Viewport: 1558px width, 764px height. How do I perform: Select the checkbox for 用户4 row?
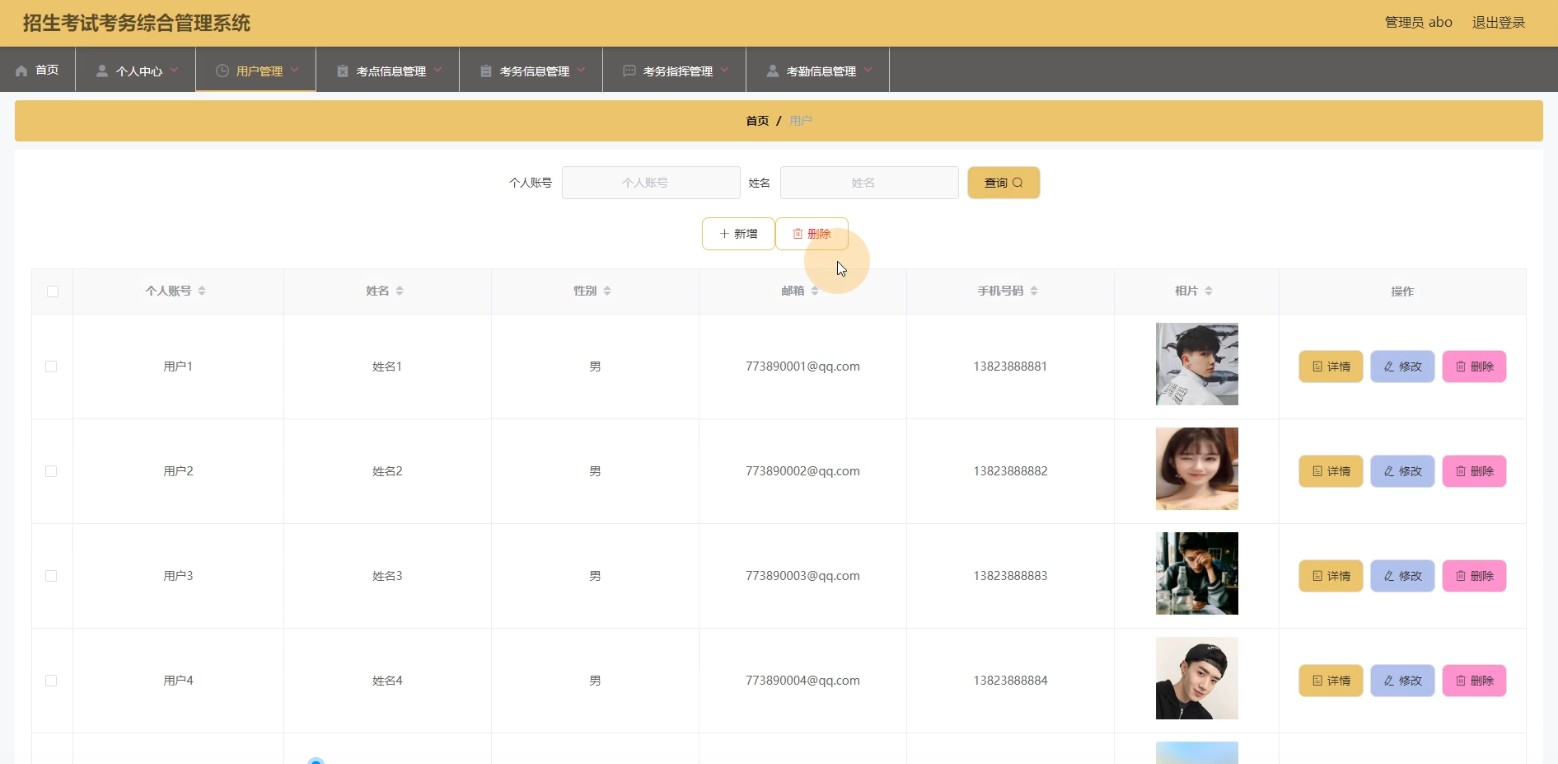[x=51, y=681]
